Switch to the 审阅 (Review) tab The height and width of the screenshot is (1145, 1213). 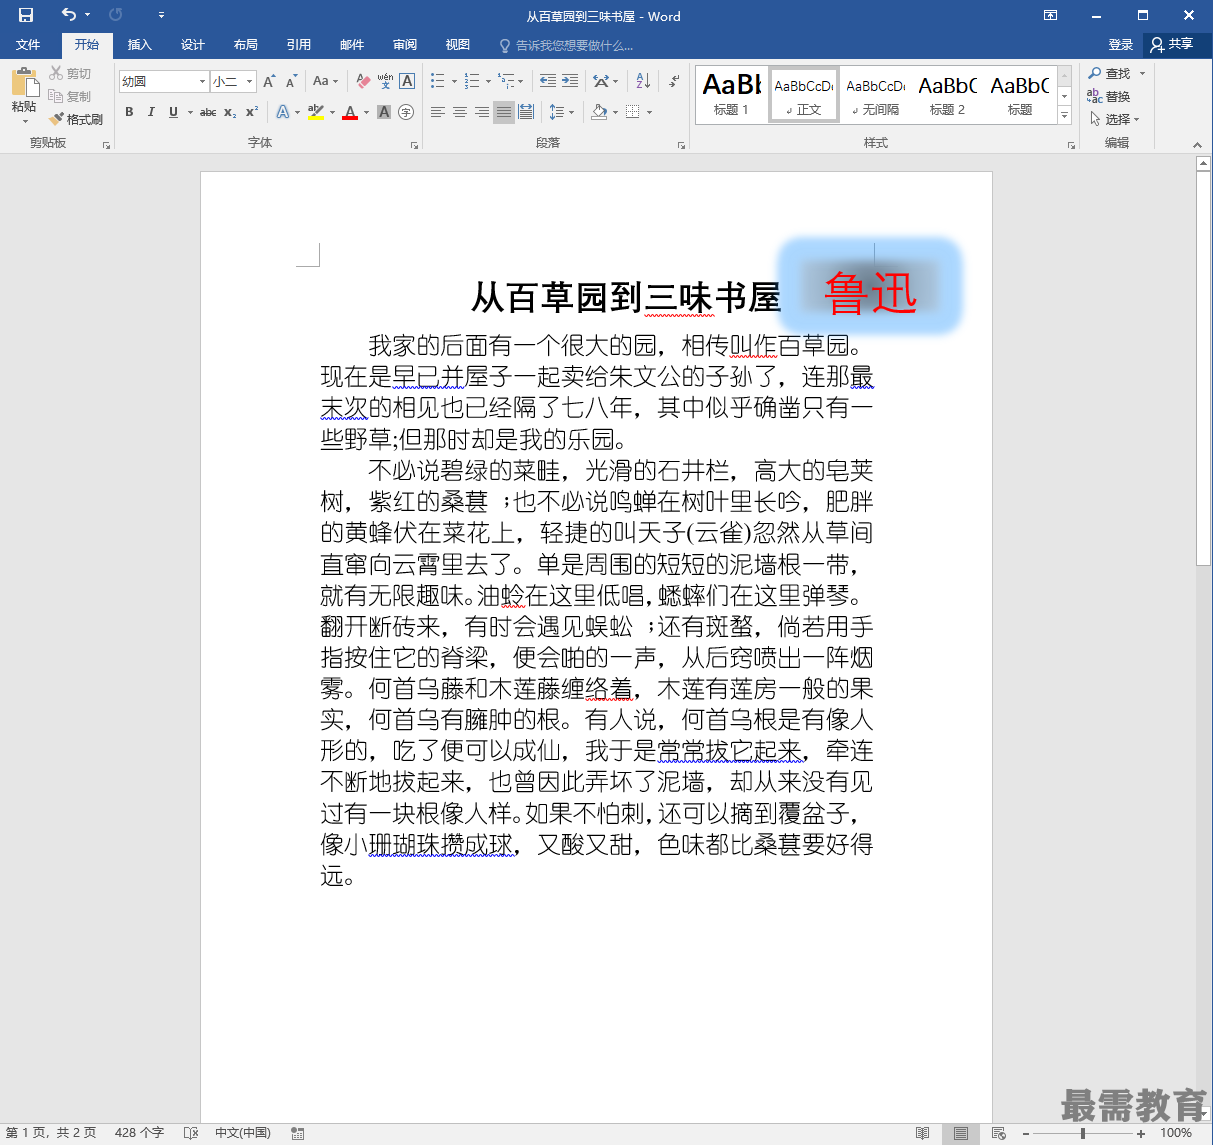[405, 45]
